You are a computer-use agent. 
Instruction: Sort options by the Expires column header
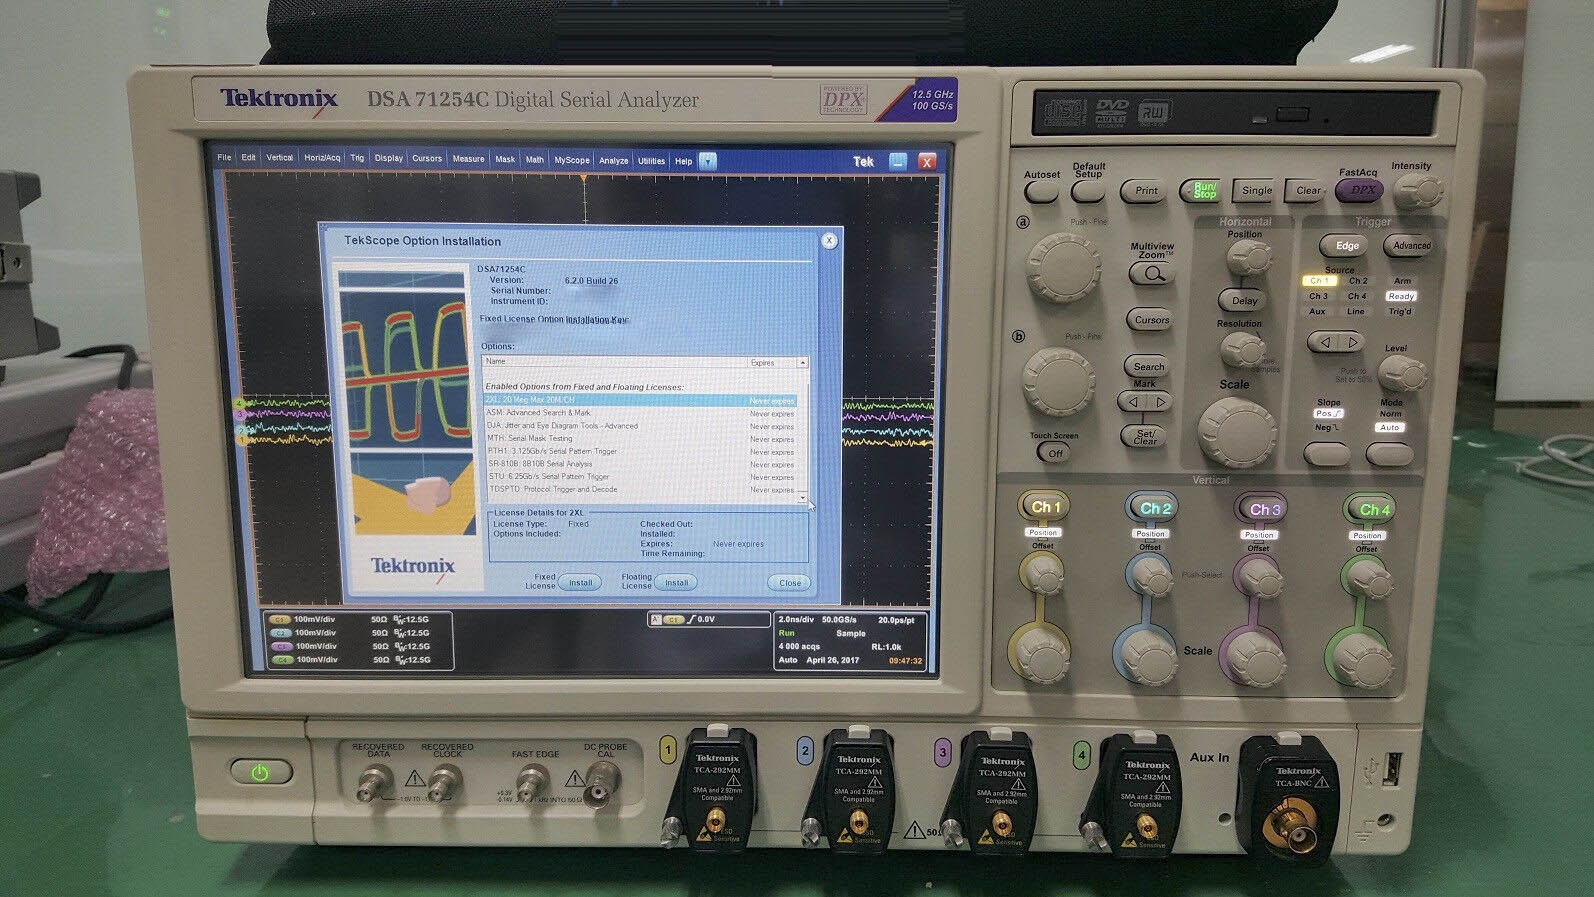click(x=773, y=362)
